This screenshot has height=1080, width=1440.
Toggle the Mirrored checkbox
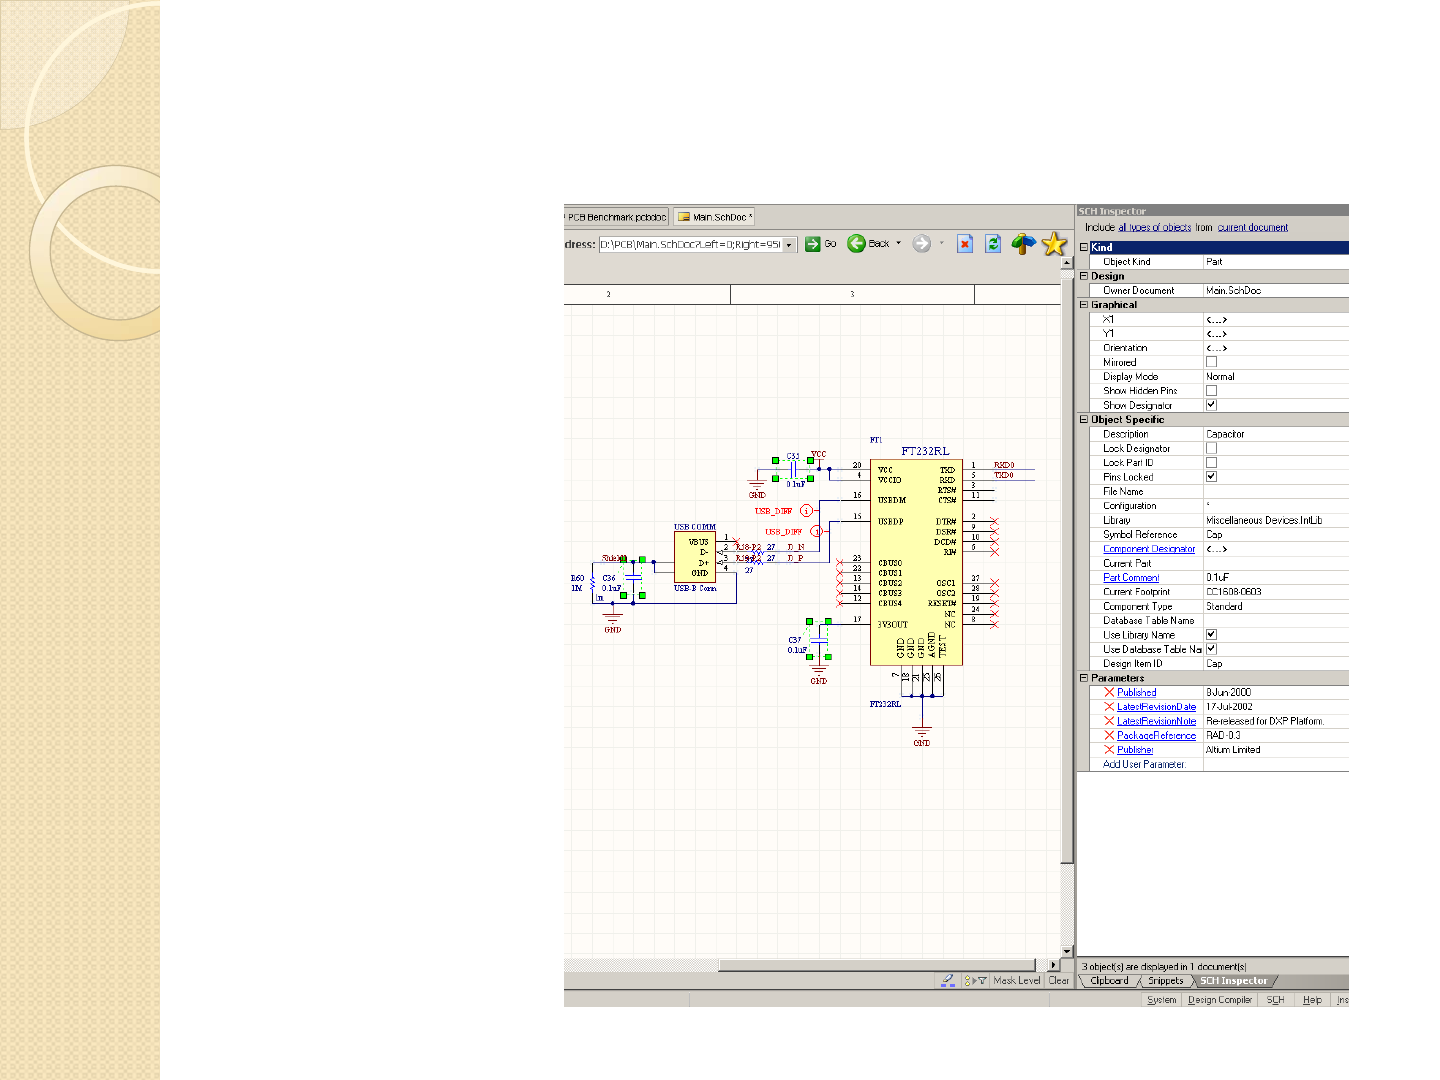1211,362
